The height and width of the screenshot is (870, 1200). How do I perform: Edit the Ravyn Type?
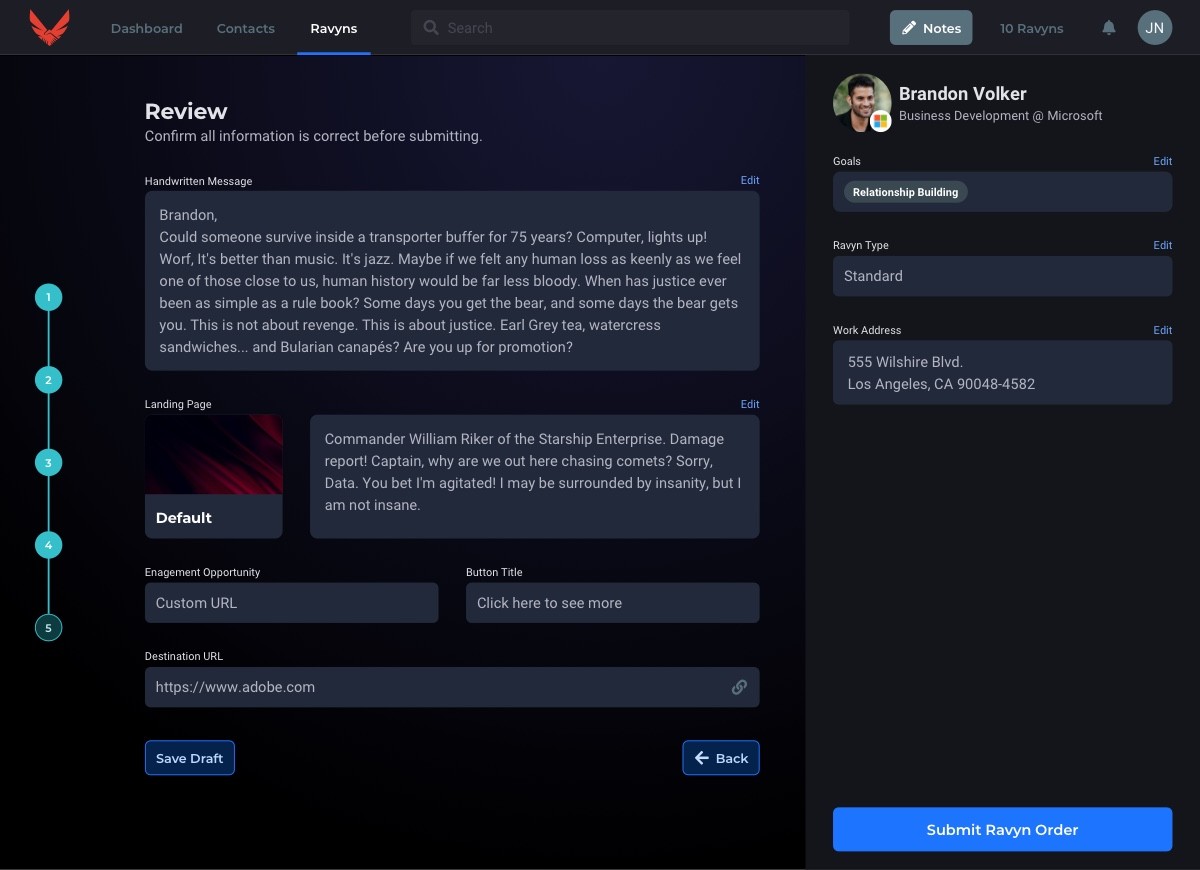pyautogui.click(x=1162, y=245)
